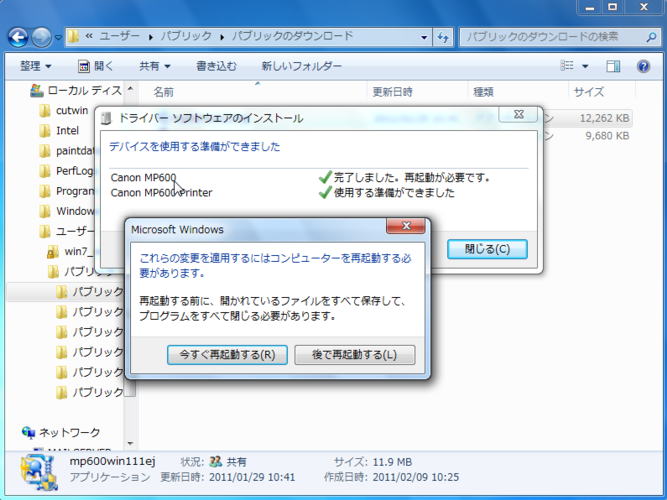Sort by the サイズ column header
The width and height of the screenshot is (667, 500).
[x=589, y=91]
